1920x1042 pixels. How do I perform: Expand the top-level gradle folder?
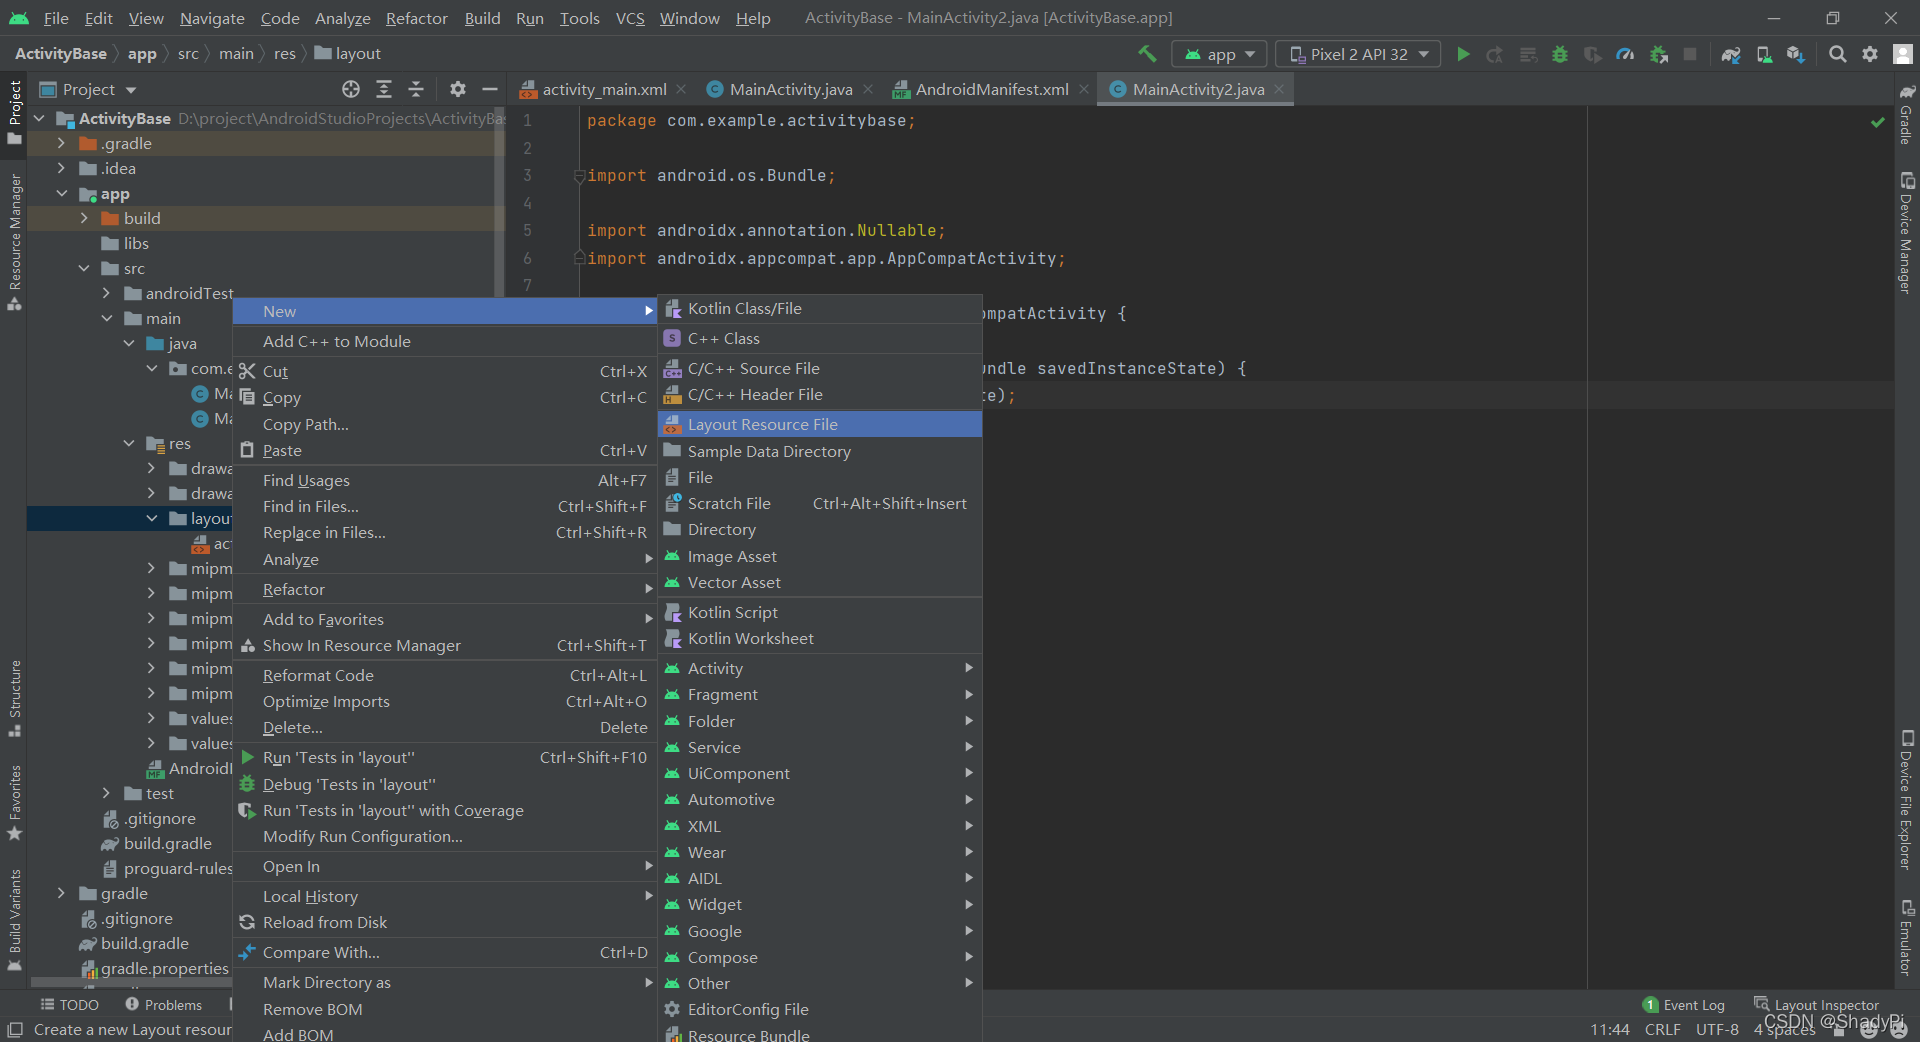(x=61, y=893)
